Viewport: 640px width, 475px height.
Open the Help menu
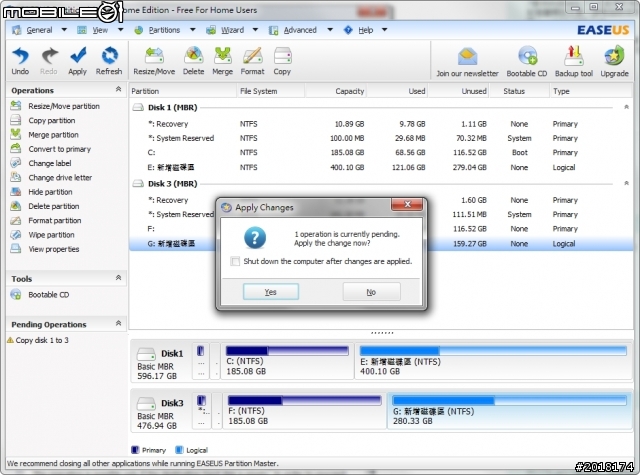[x=366, y=30]
